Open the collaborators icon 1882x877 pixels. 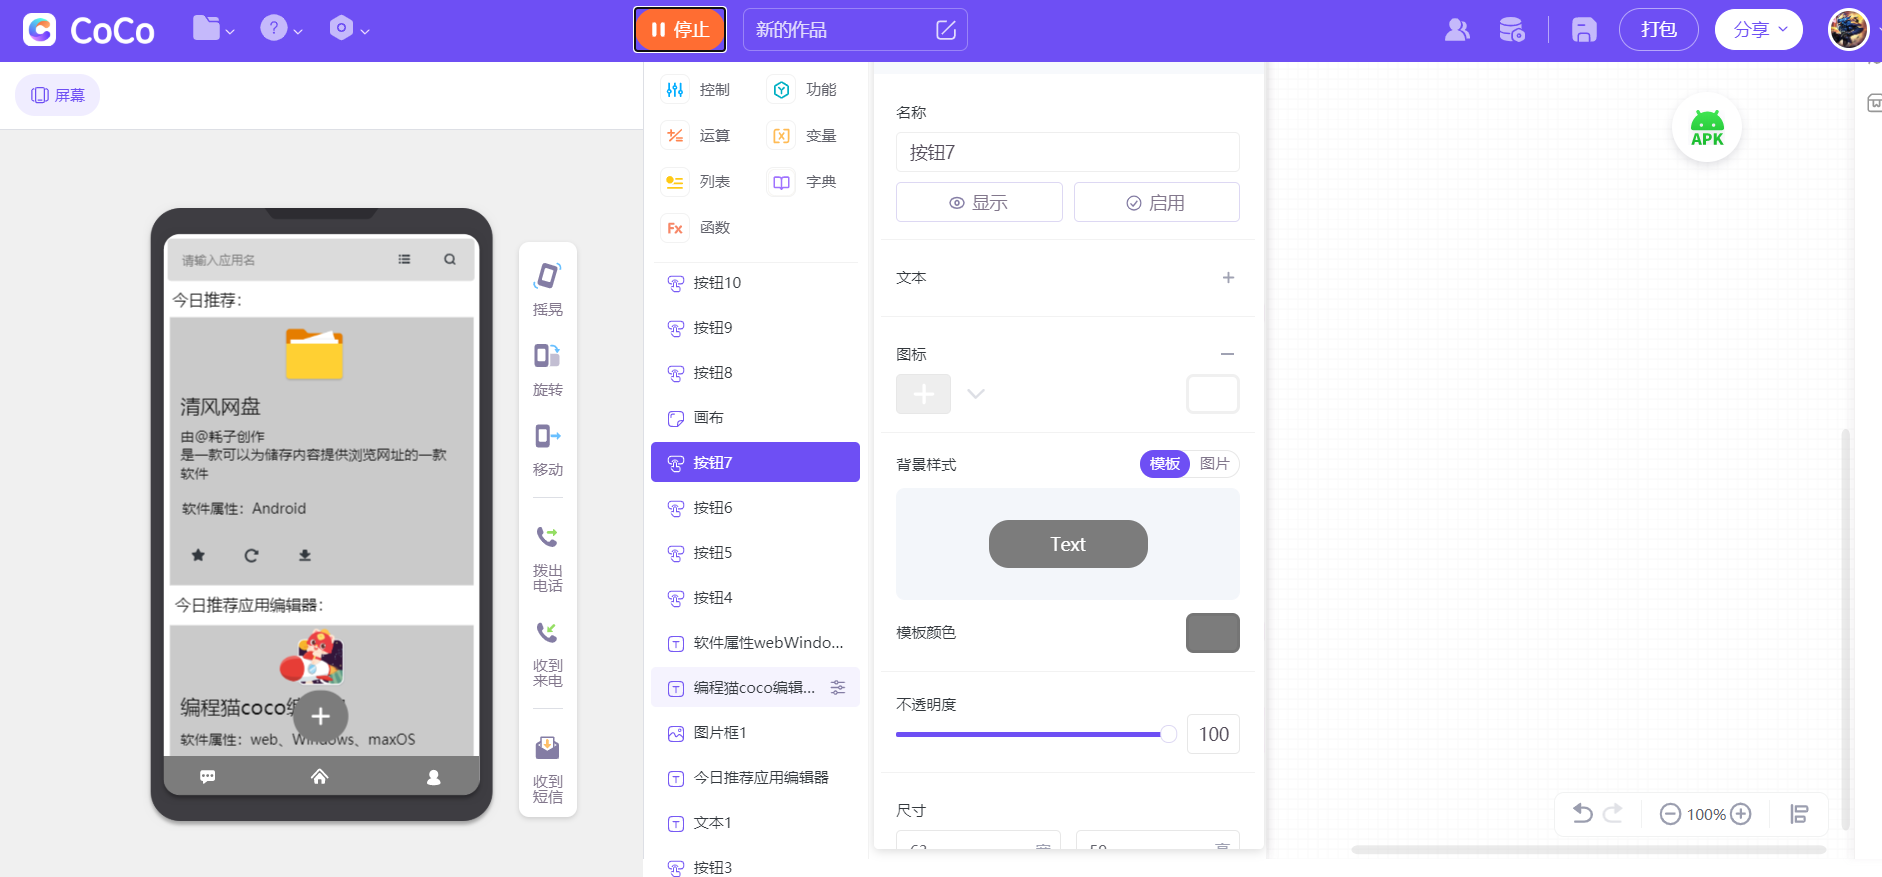[x=1457, y=30]
